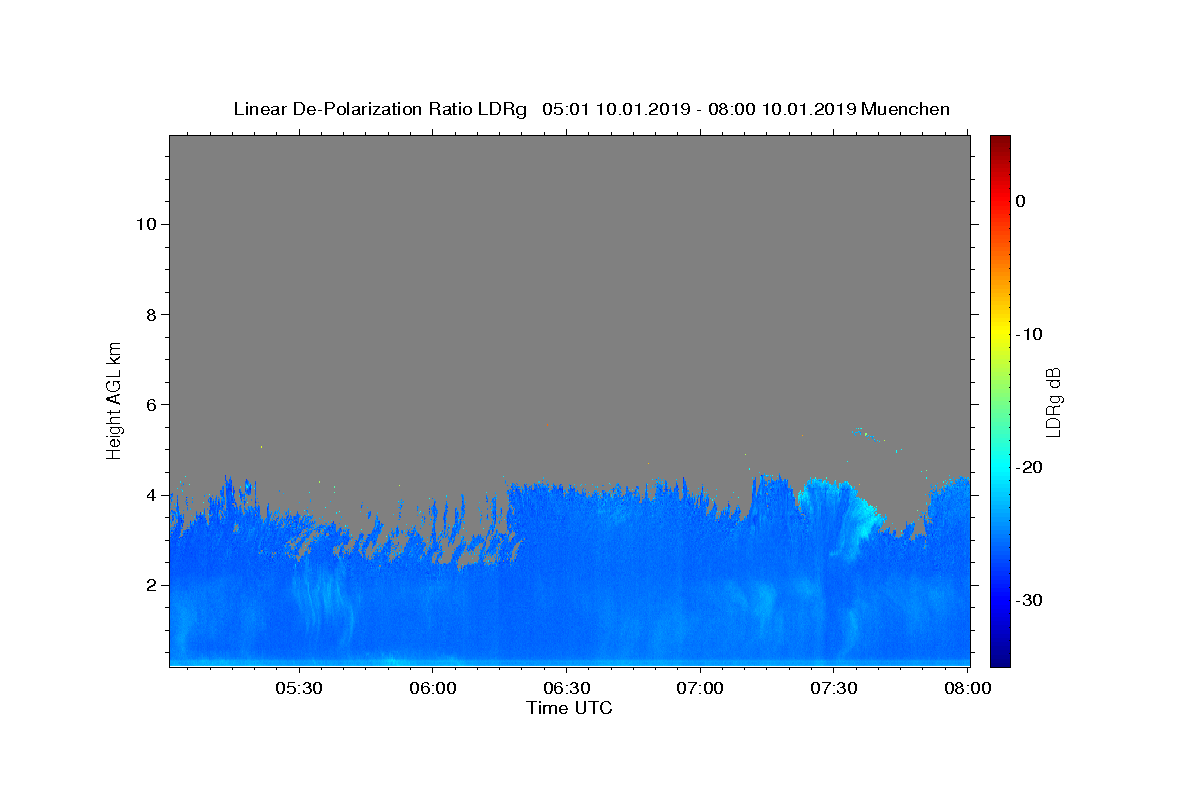The image size is (1200, 800).
Task: Click the '06:00' time tick label
Action: click(432, 688)
